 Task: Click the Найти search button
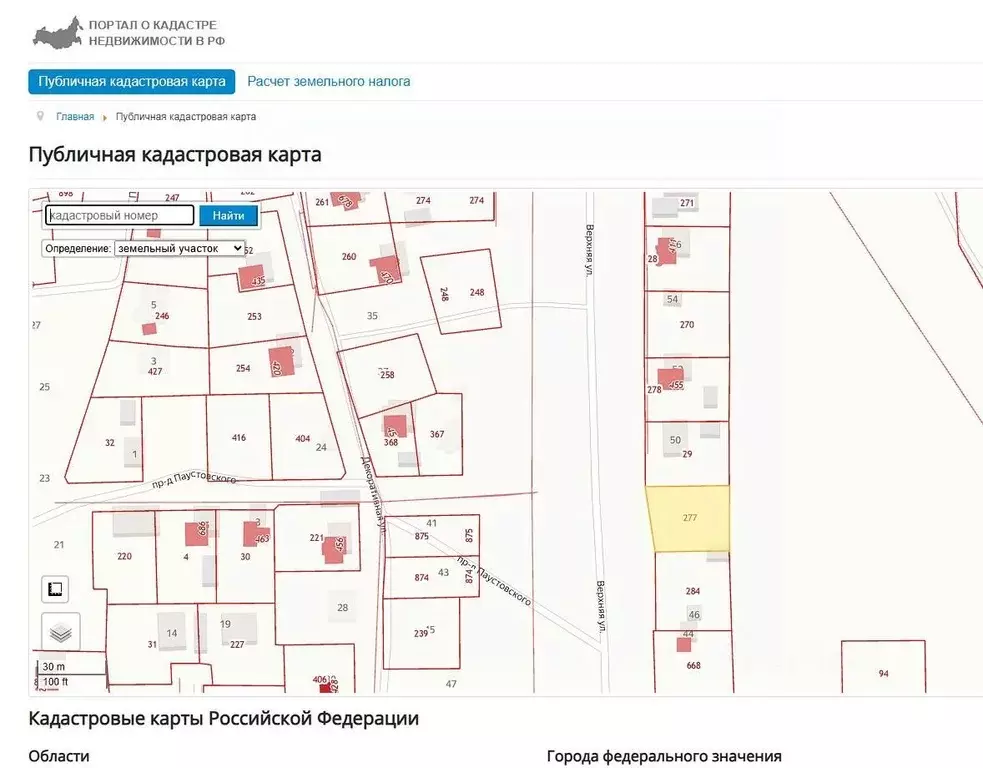[x=228, y=215]
